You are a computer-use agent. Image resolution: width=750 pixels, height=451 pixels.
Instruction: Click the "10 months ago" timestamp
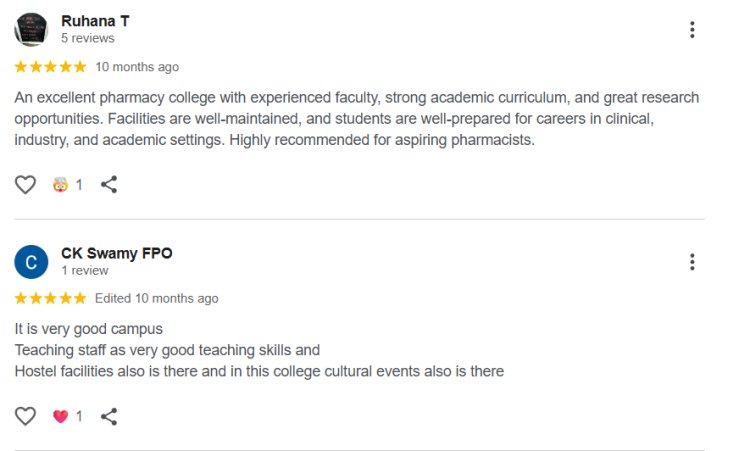(x=137, y=67)
